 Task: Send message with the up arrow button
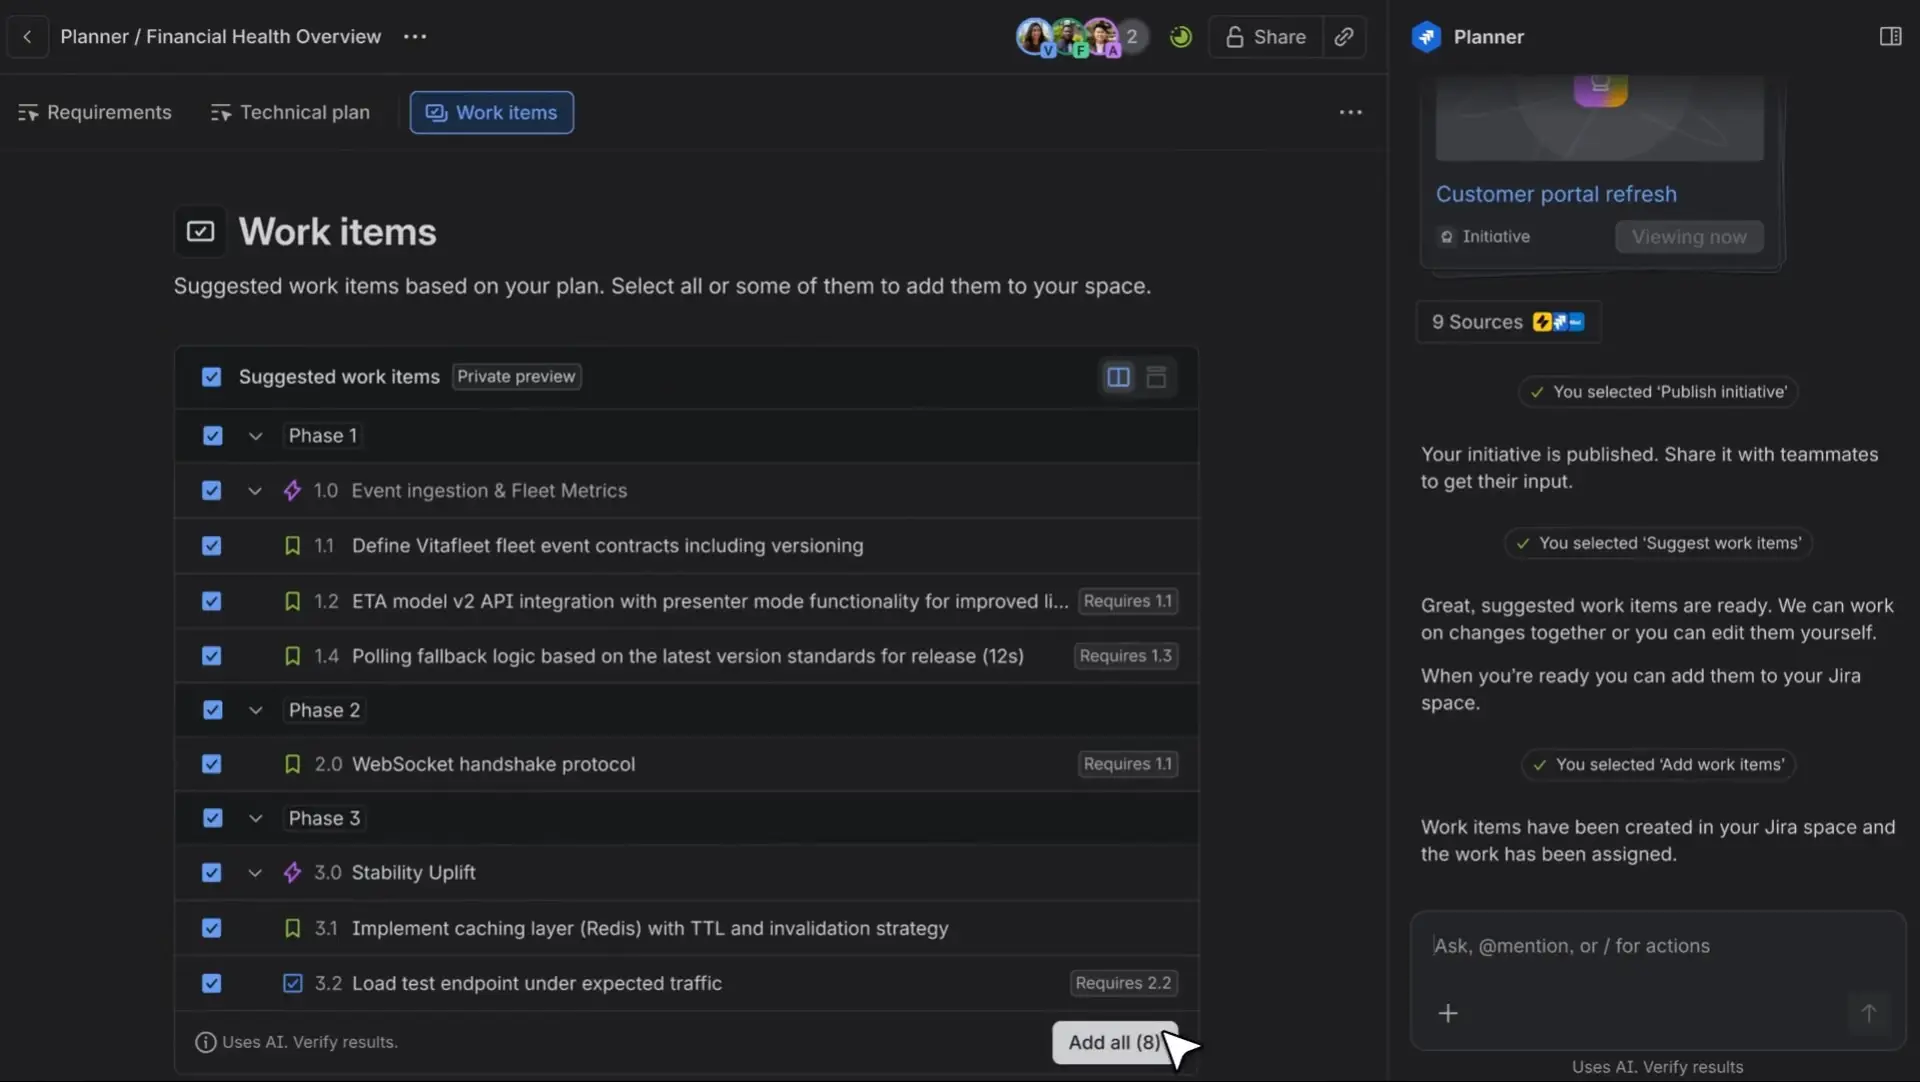point(1868,1013)
